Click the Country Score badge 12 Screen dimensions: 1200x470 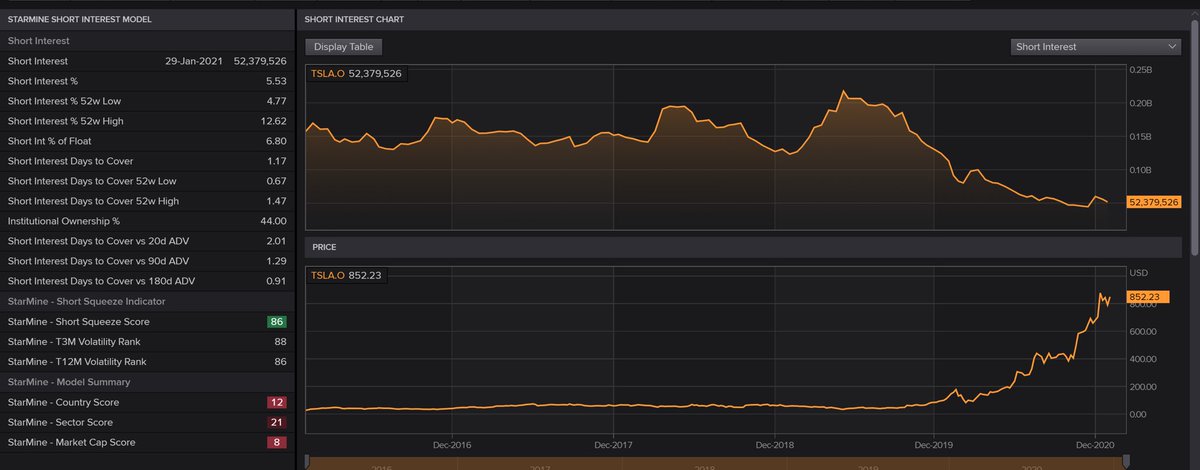pos(277,402)
